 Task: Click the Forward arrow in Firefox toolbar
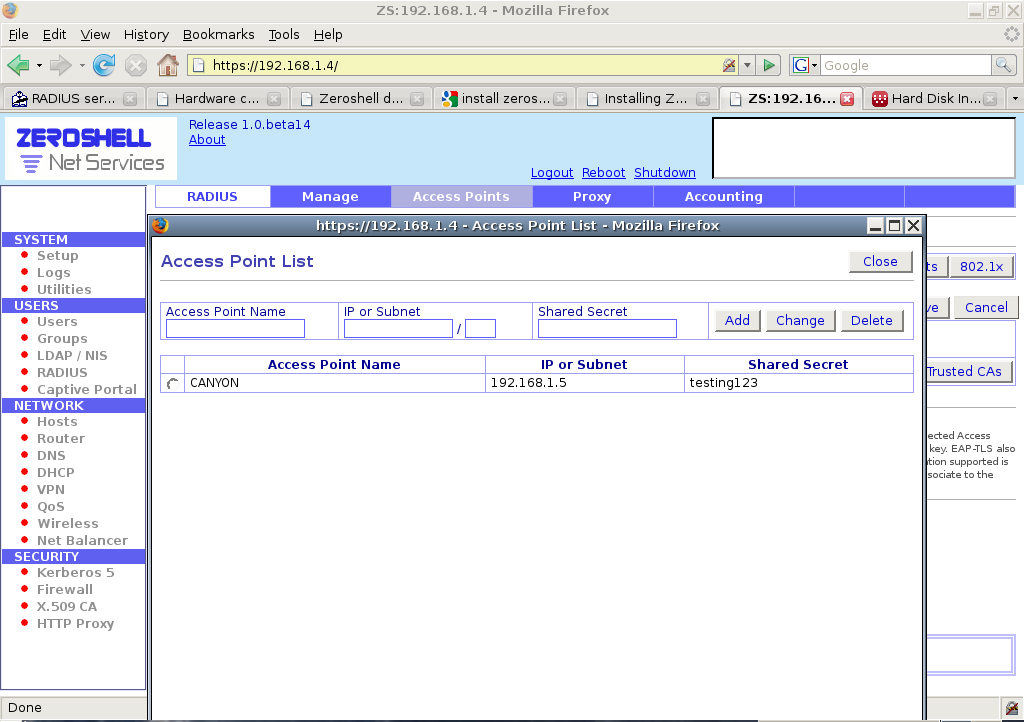[61, 65]
